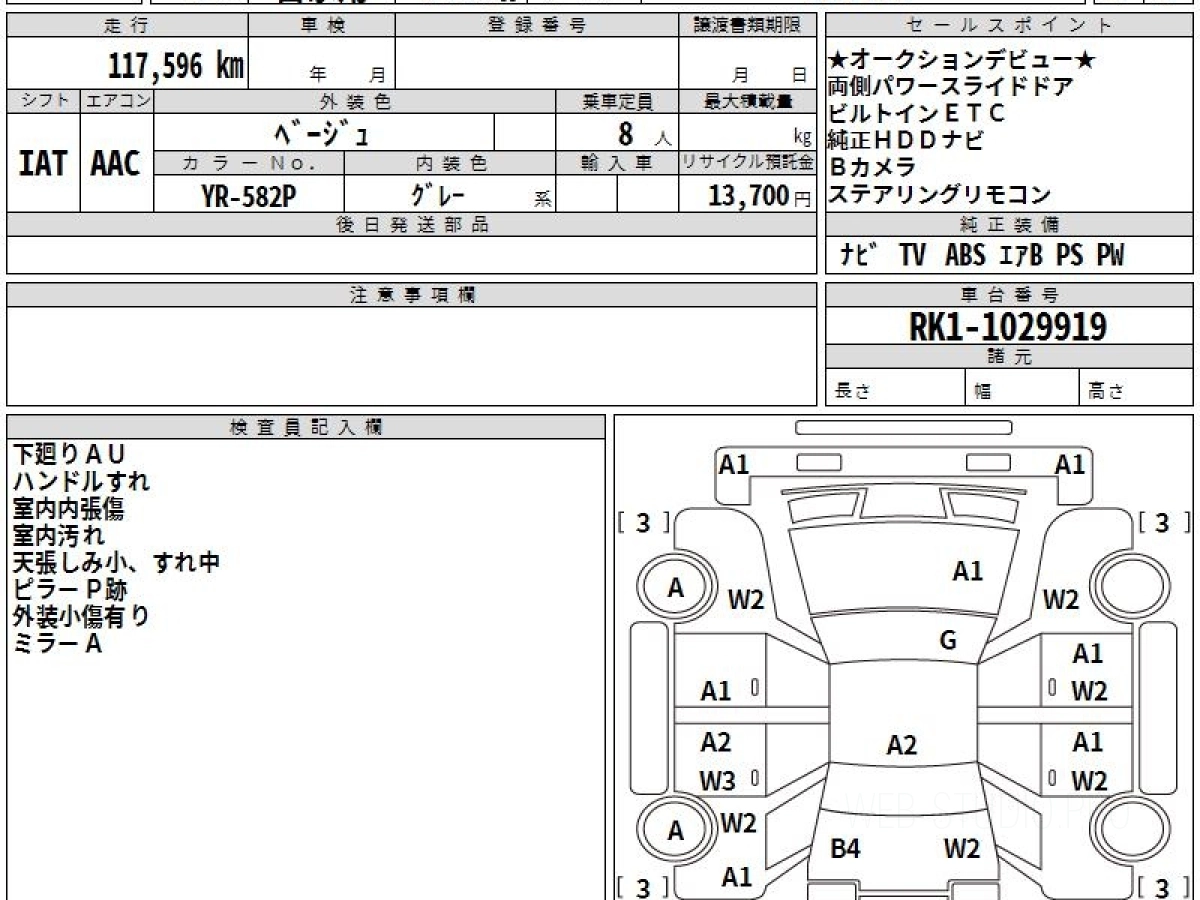Click the 車台番号 header
The image size is (1200, 900).
click(x=1010, y=295)
